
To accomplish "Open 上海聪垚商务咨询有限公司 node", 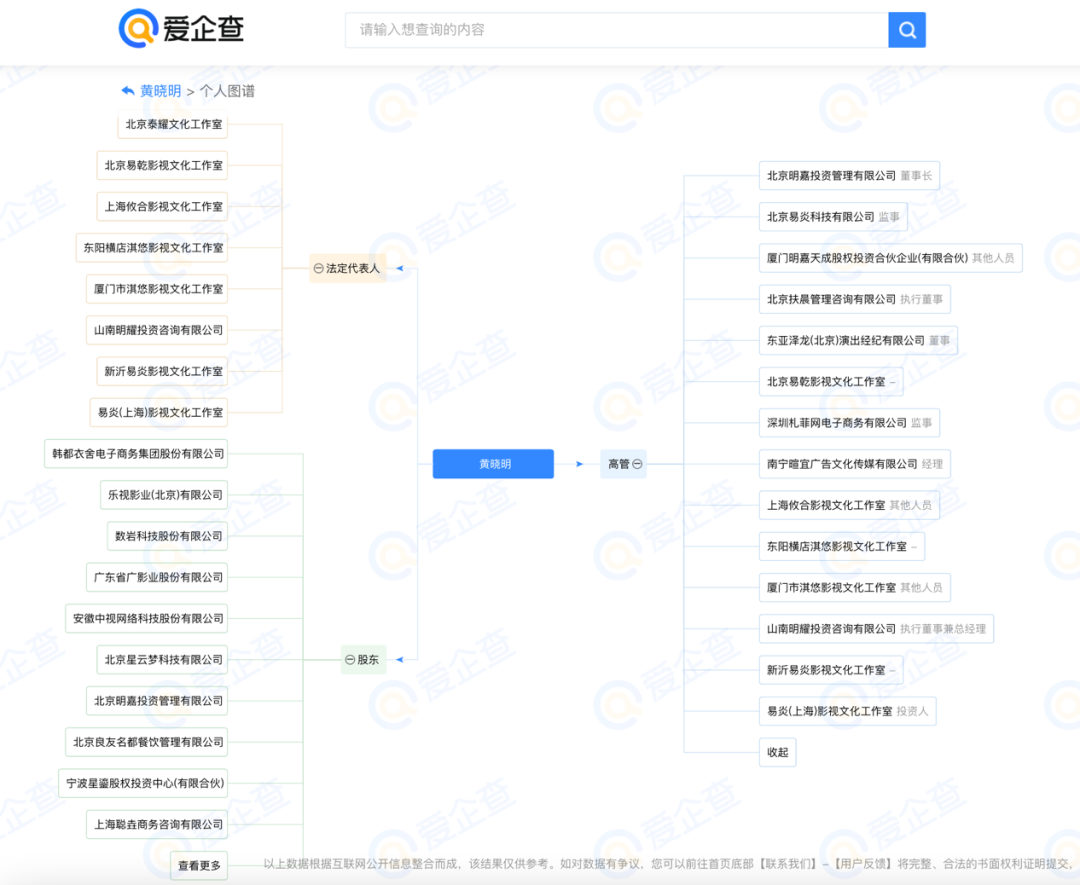I will click(x=157, y=824).
